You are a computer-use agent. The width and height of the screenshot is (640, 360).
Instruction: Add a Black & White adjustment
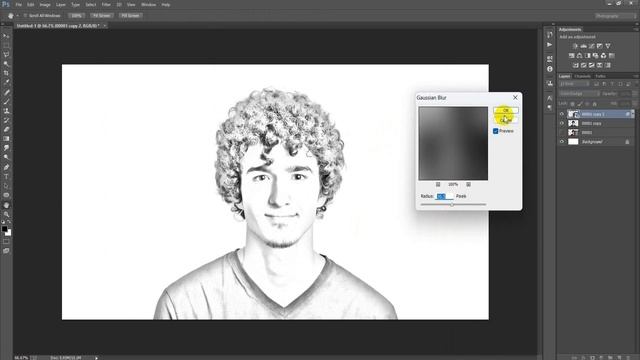(587, 56)
